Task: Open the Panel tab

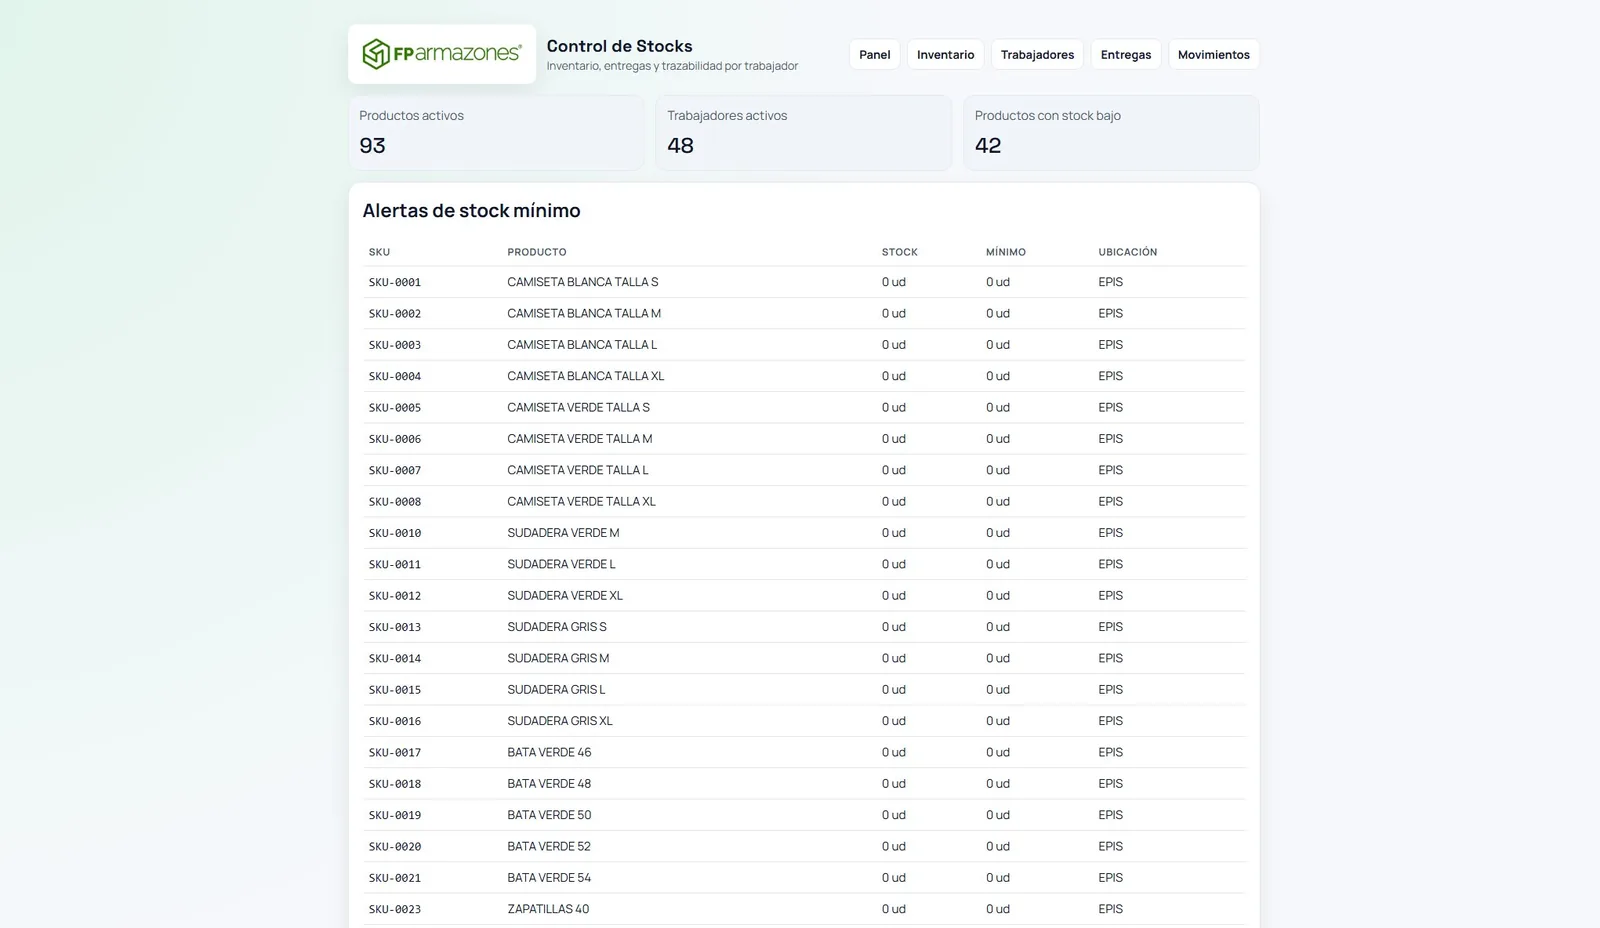Action: [x=874, y=55]
